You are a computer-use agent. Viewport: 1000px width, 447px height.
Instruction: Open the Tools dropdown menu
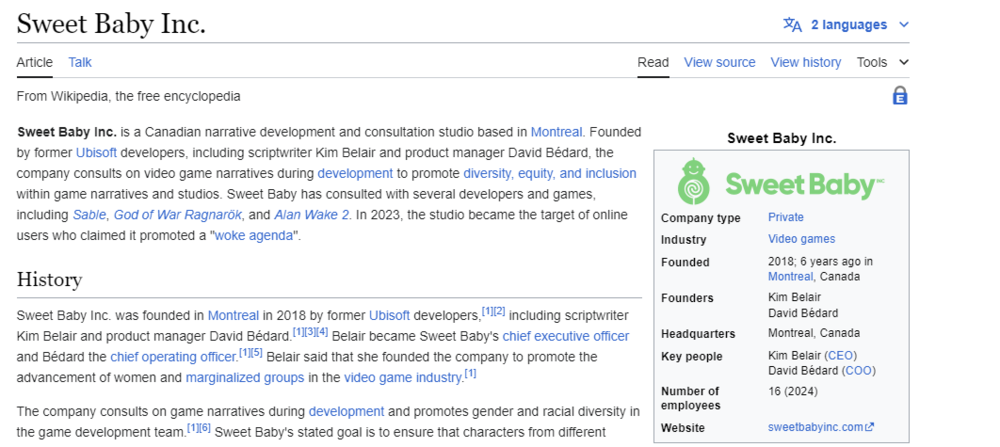pos(882,62)
